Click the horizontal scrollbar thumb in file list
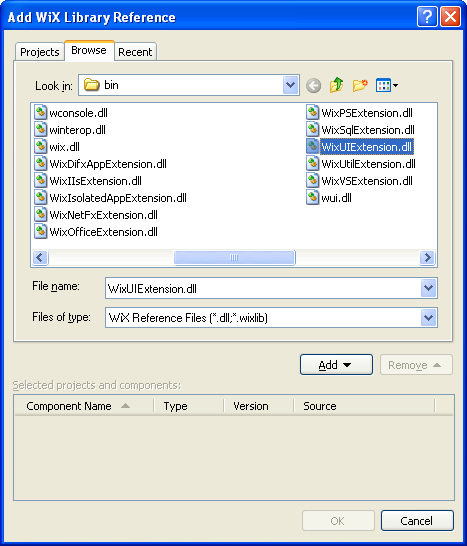The image size is (467, 546). (234, 258)
